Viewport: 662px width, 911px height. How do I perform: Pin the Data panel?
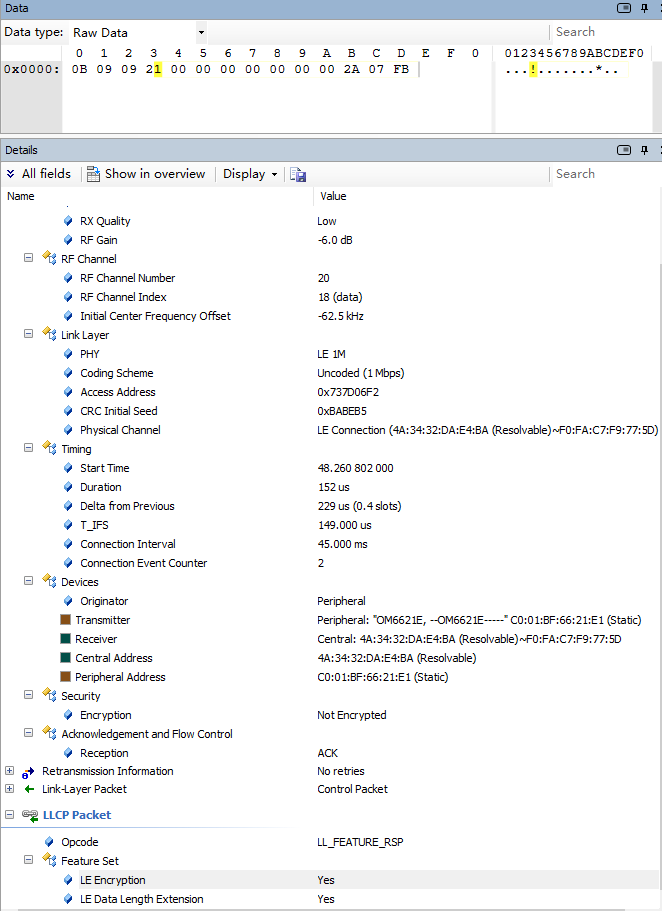645,8
